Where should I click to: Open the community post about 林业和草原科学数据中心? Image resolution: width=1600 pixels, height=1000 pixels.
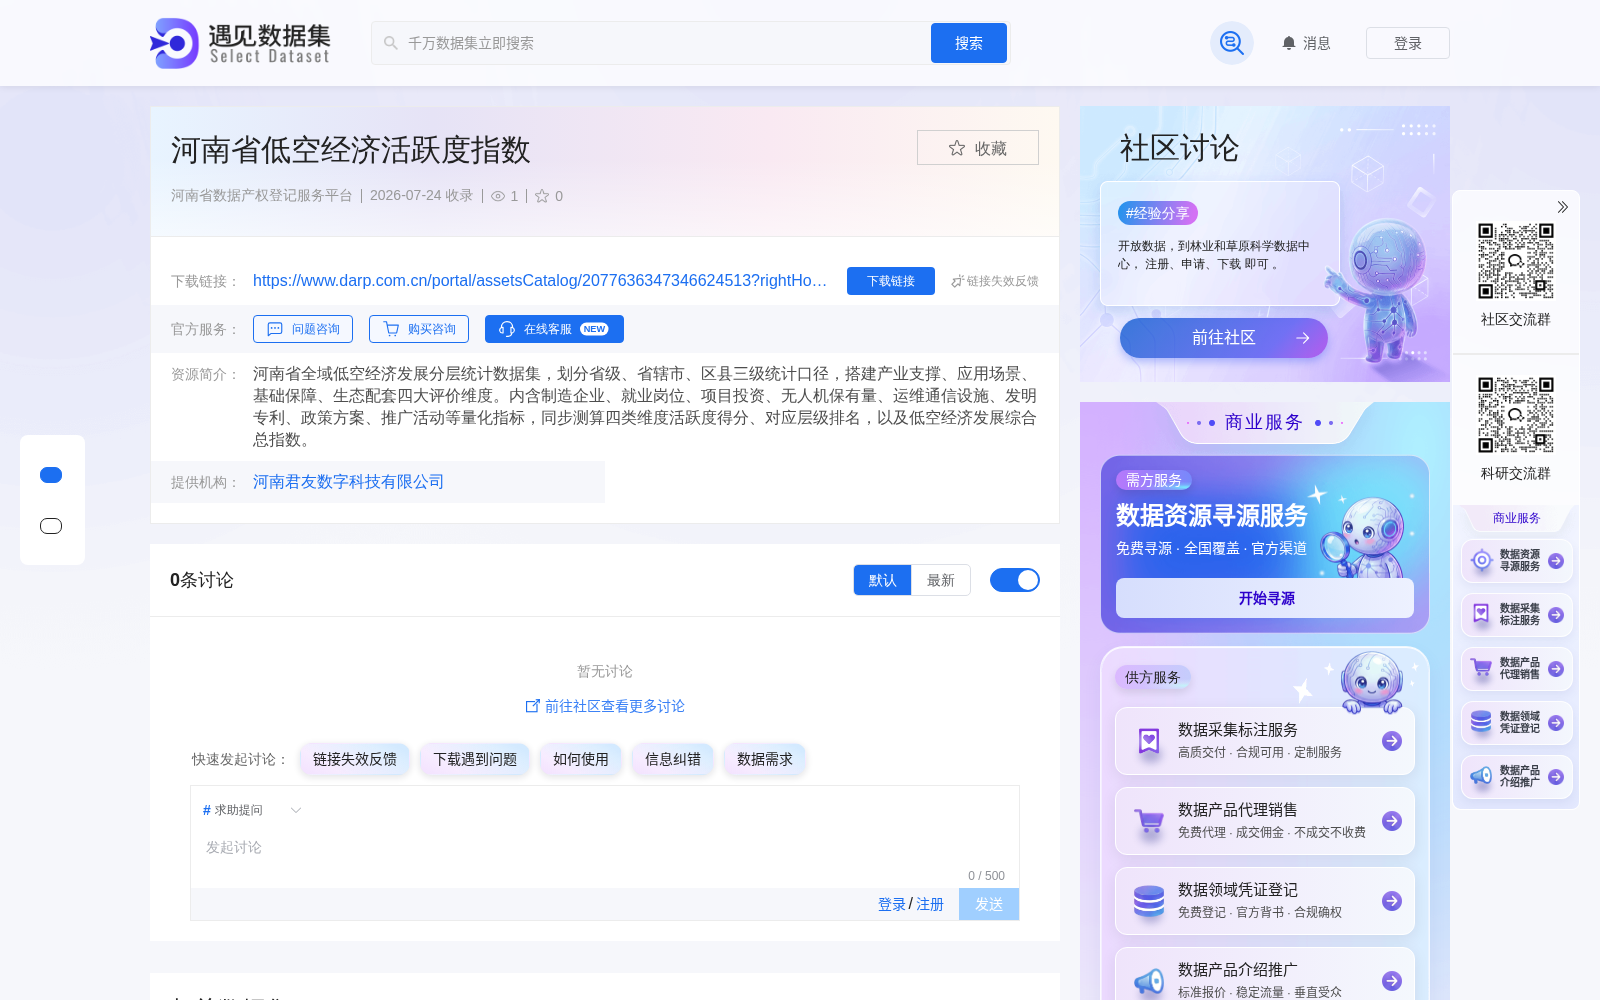[1215, 255]
